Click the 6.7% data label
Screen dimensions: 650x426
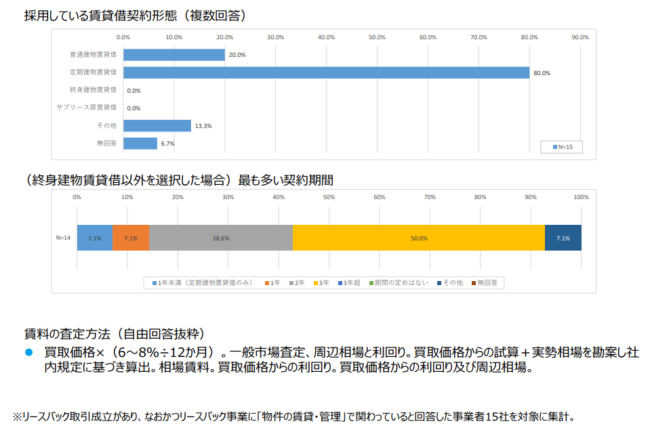tap(168, 144)
